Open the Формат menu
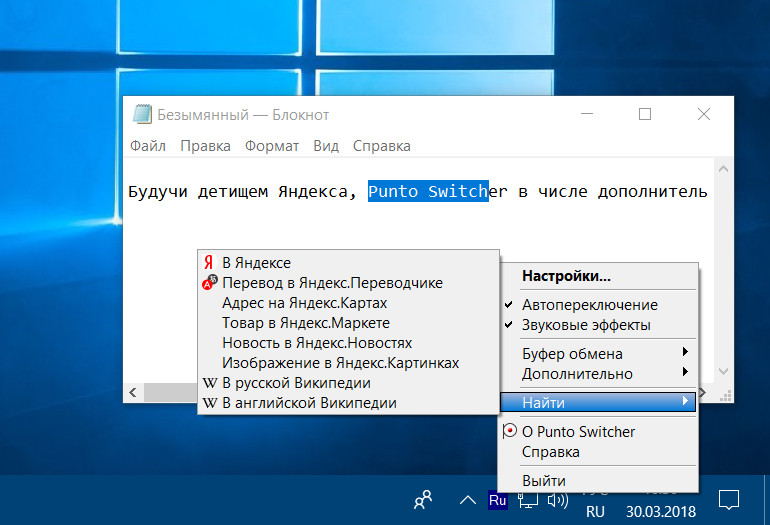 click(272, 146)
